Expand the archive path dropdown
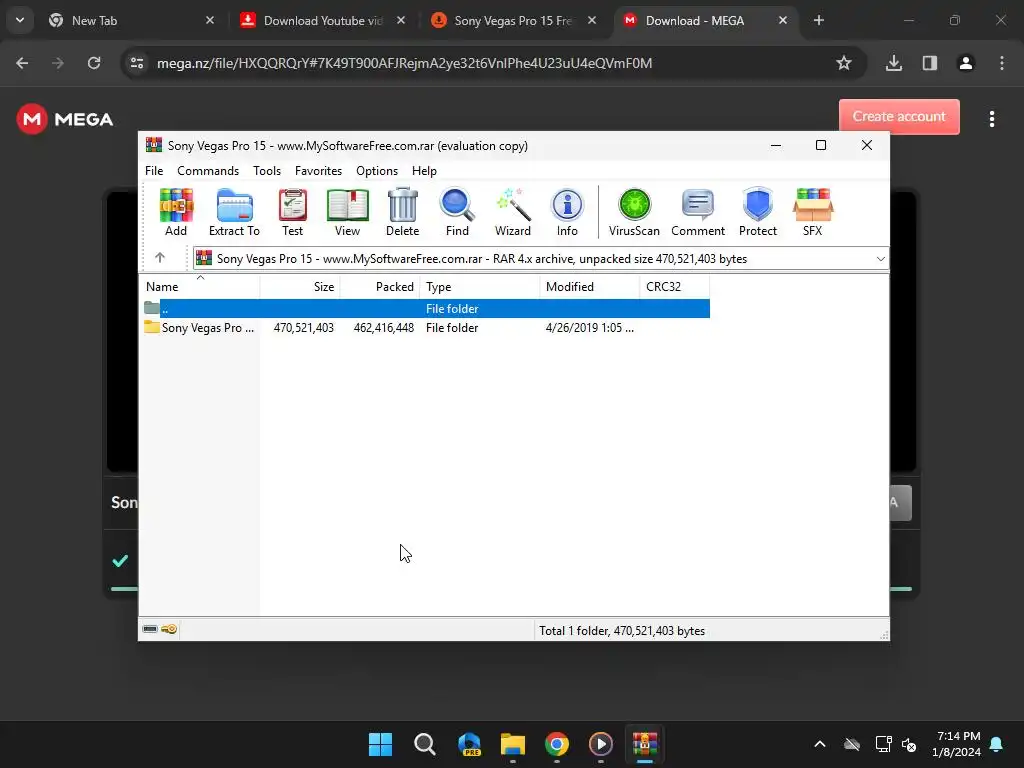The height and width of the screenshot is (768, 1024). [880, 259]
